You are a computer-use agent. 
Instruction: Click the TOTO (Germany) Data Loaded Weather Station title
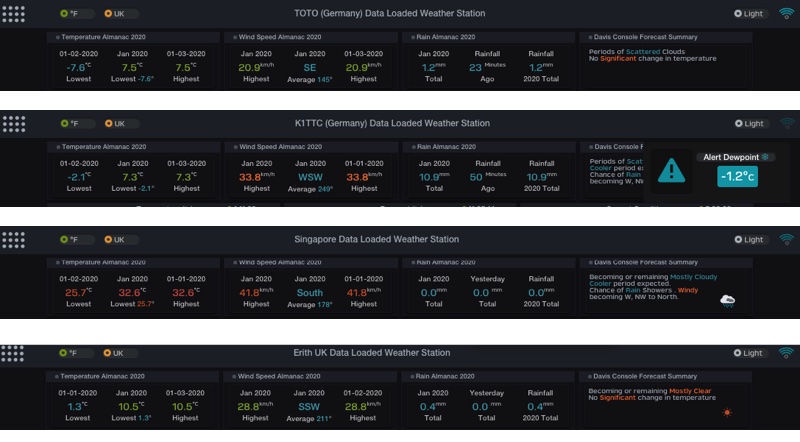tap(390, 14)
